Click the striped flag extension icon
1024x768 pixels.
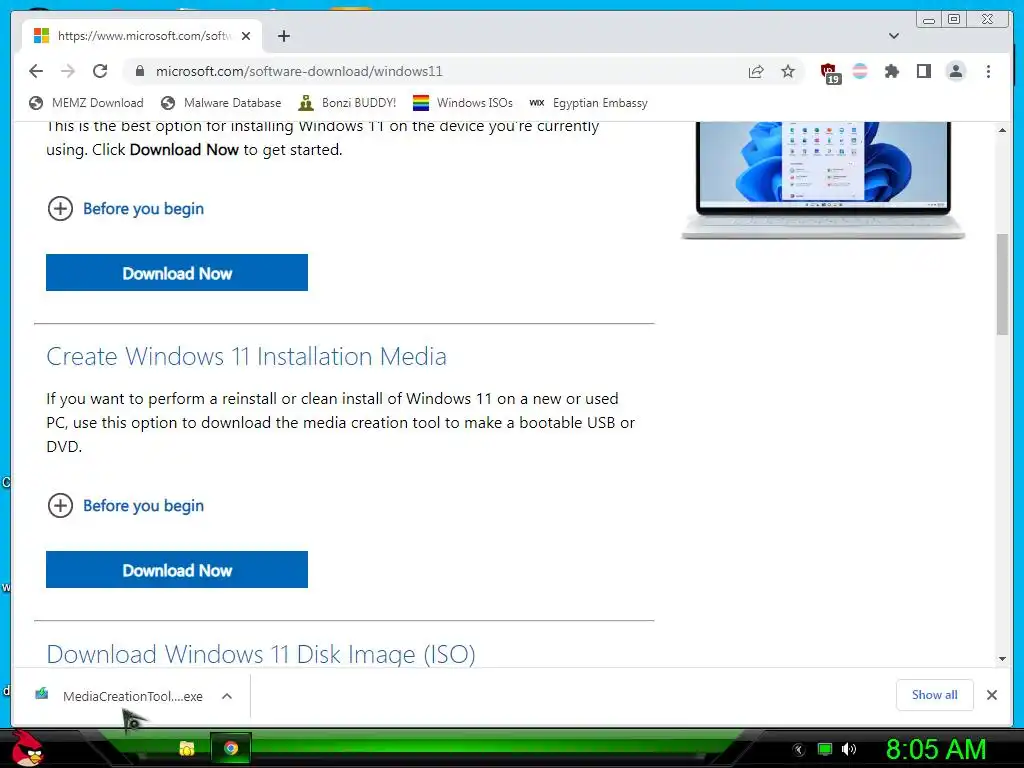click(x=860, y=71)
